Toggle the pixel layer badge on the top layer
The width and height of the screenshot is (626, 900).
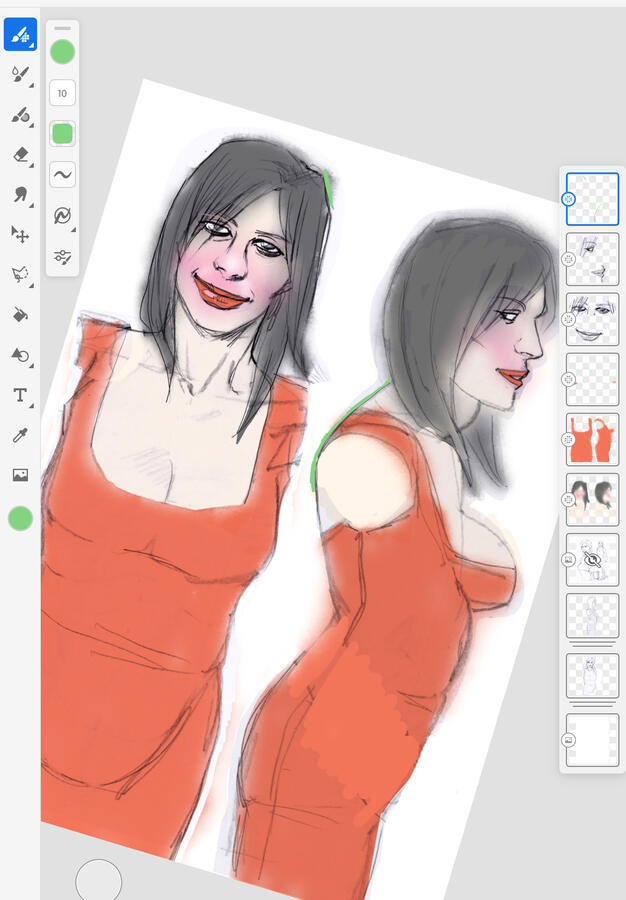[x=568, y=199]
